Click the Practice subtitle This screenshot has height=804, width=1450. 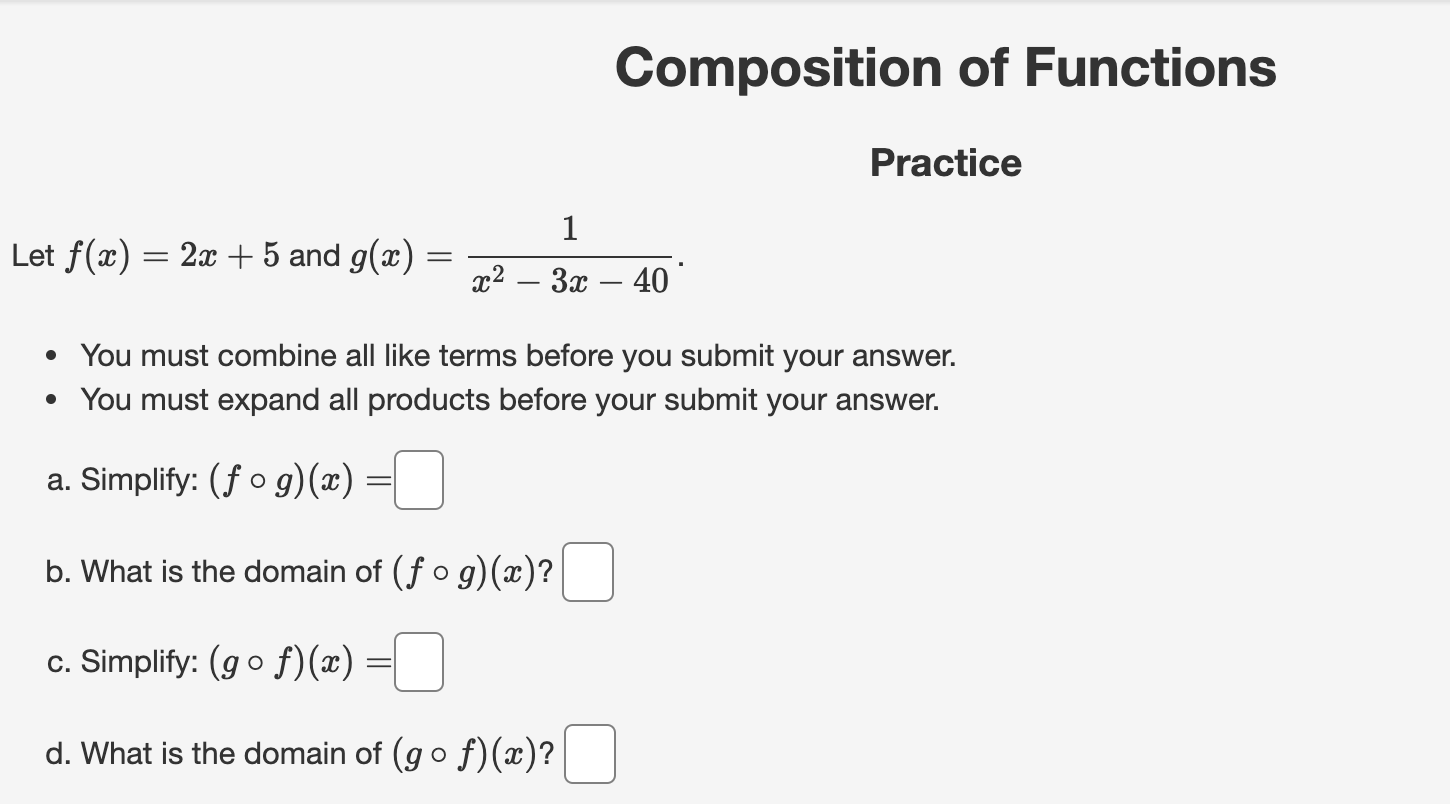pos(945,163)
